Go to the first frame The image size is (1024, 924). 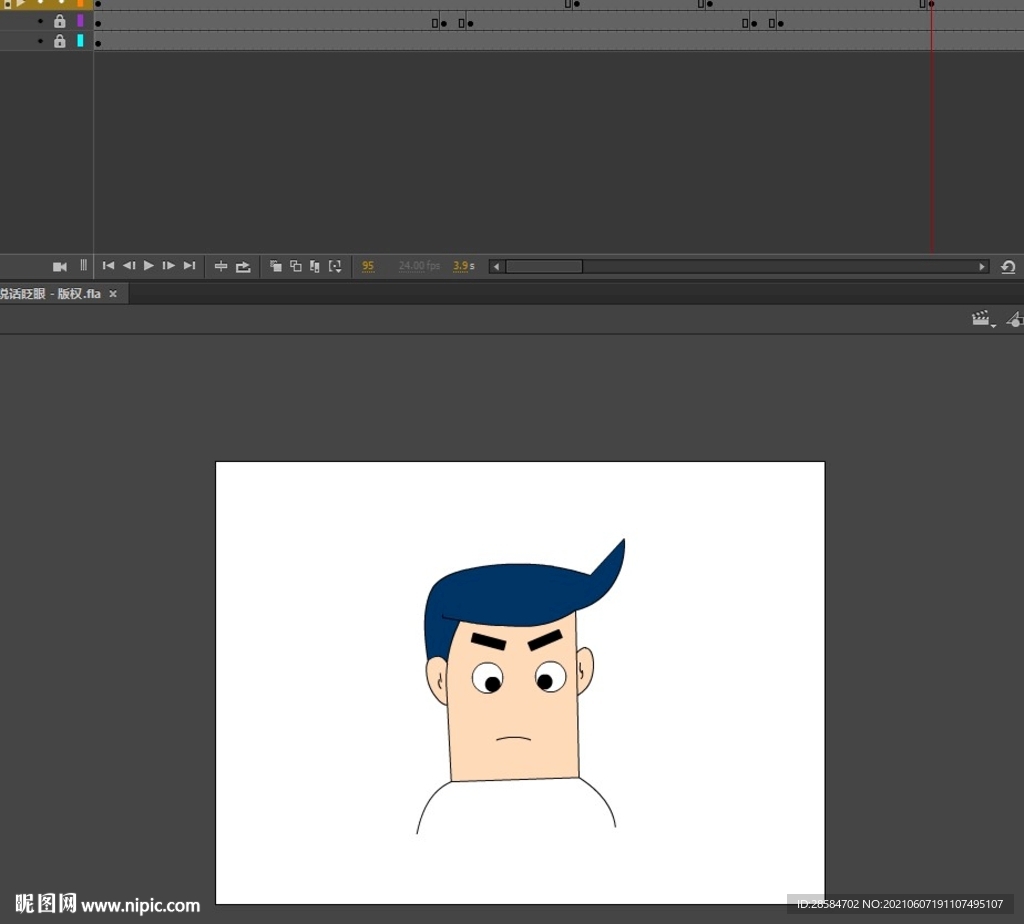[108, 266]
